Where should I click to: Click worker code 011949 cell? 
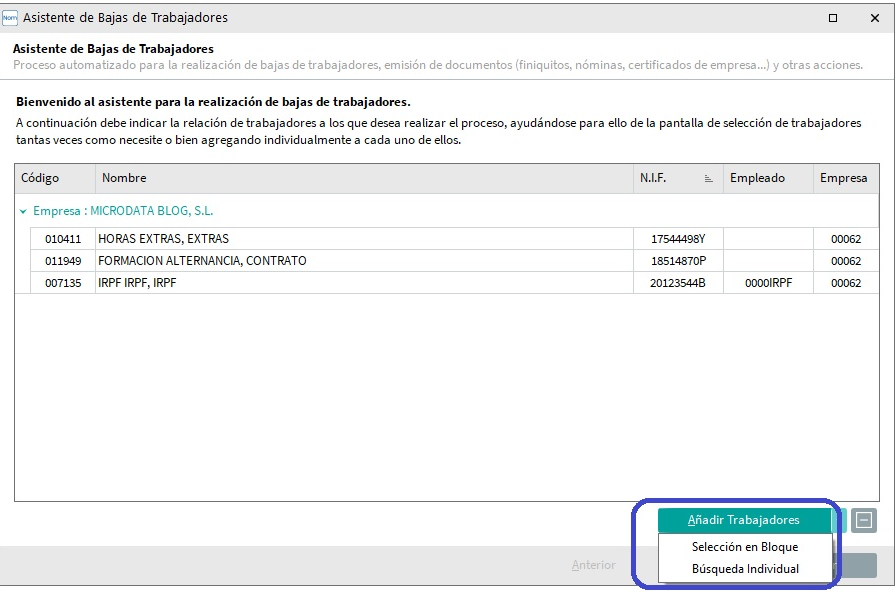63,261
